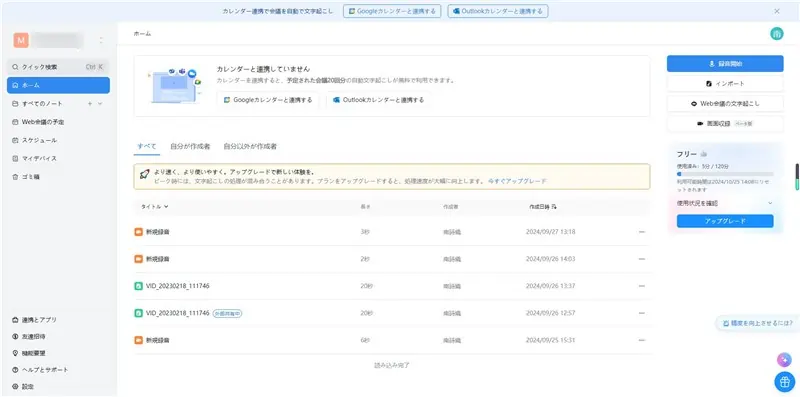This screenshot has height=397, width=800.
Task: Click Outlookカレンダーと連携する in the top banner
Action: coord(498,11)
